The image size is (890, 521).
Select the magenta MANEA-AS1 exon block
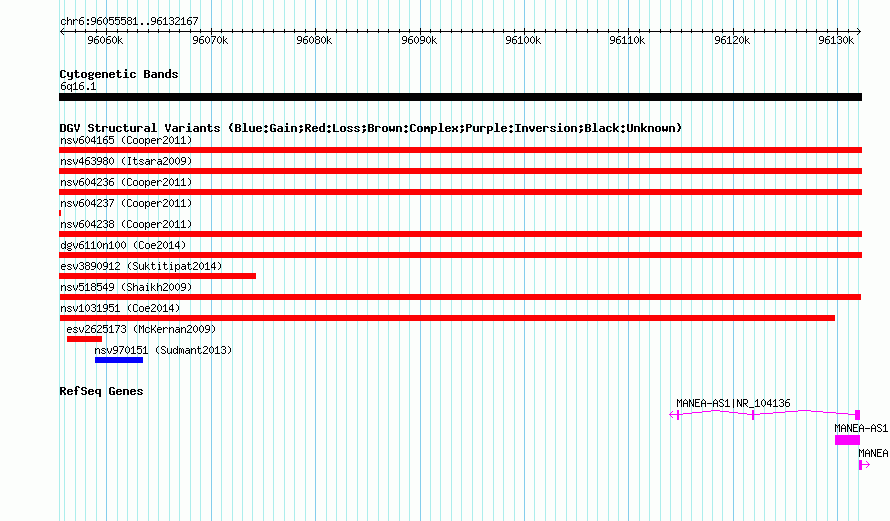coord(847,440)
